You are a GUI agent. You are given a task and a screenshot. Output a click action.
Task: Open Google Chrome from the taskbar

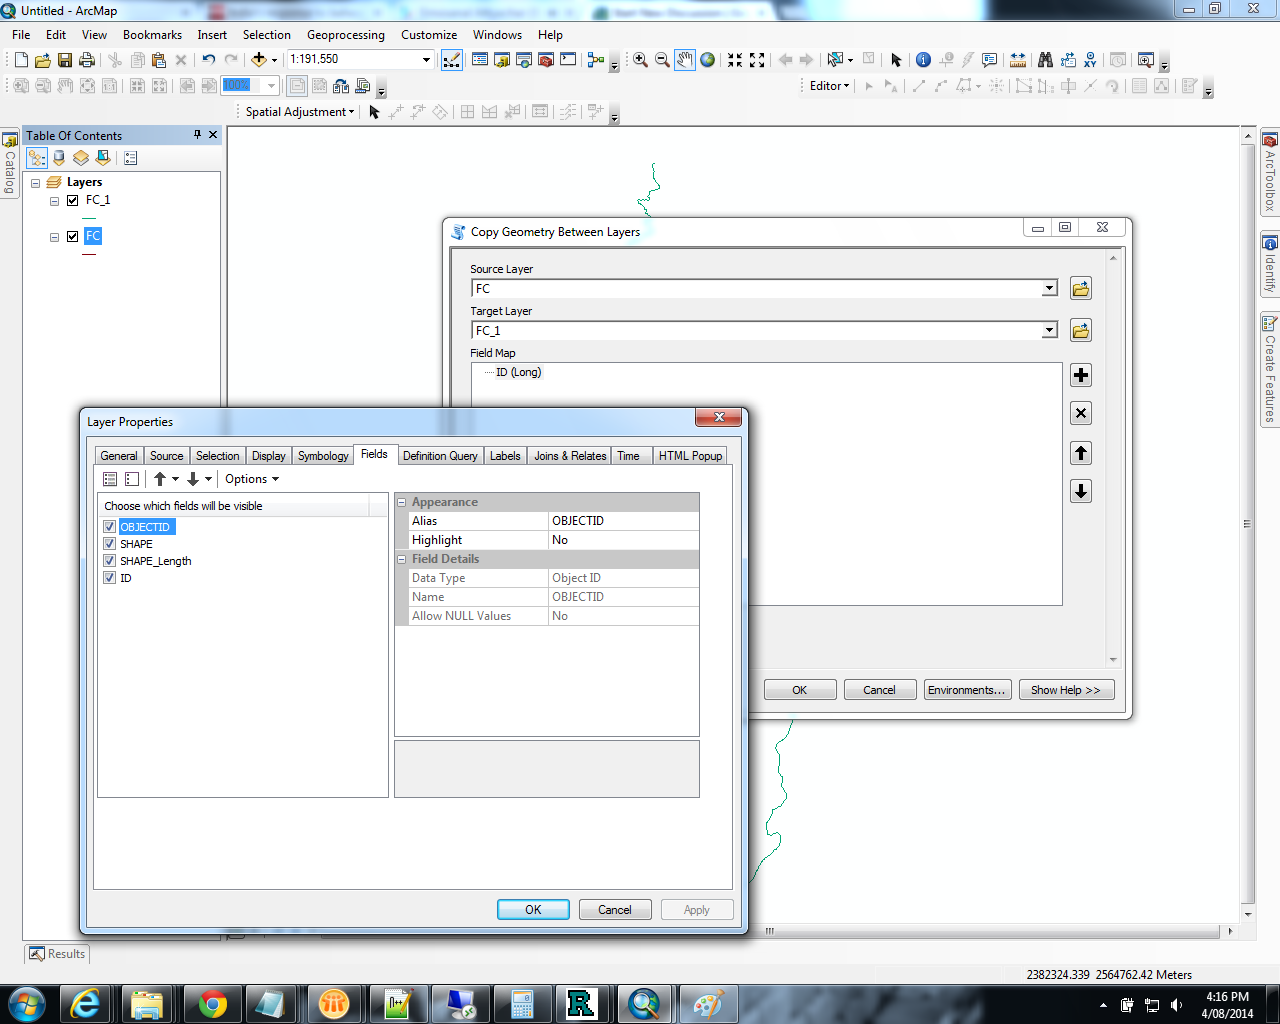tap(212, 1003)
